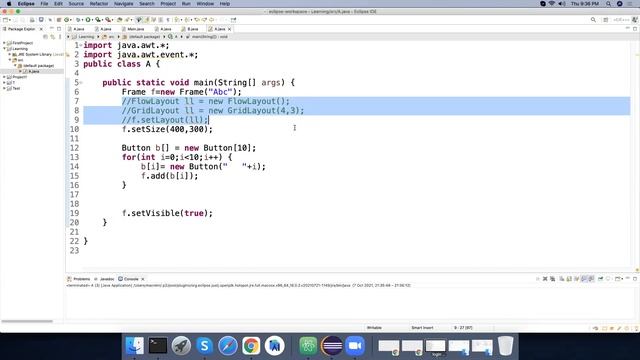Screen dimensions: 640x360
Task: Click Remove All Terminated Launches icon
Action: 552,279
